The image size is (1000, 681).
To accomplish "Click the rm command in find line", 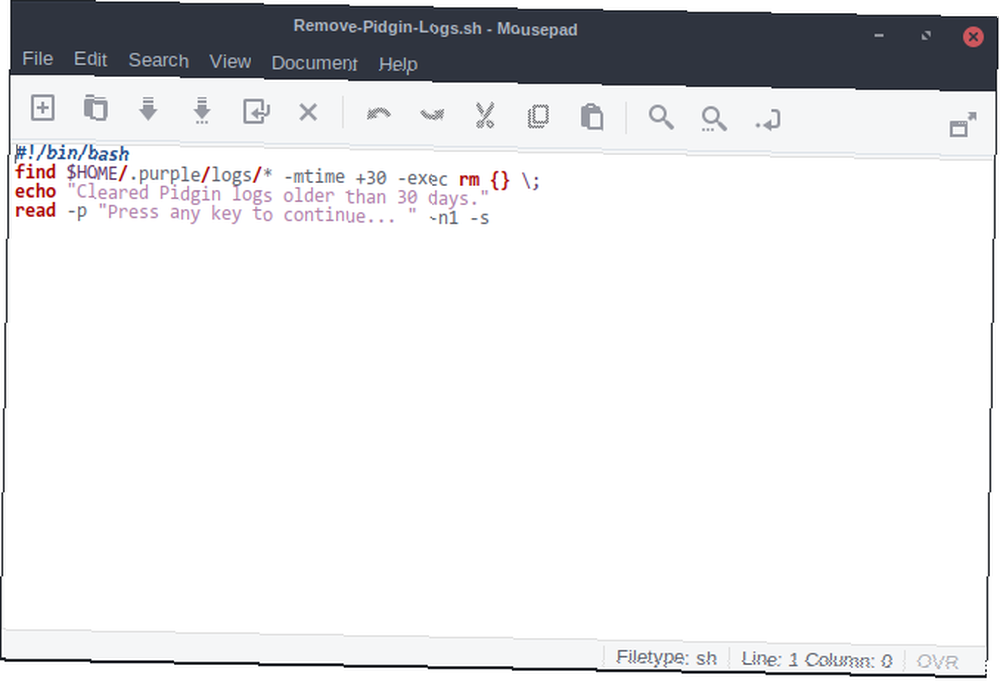I will click(x=469, y=180).
